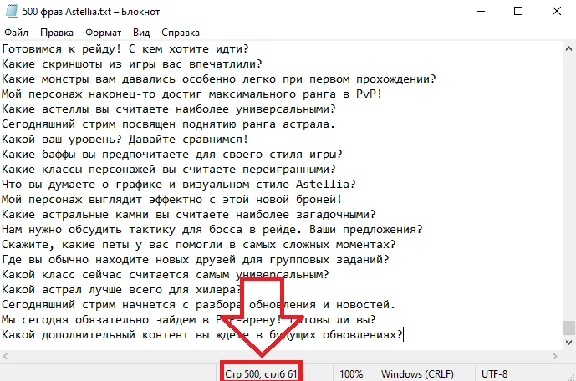Open the Формат menu
Viewport: 576px width, 381px height.
[x=103, y=33]
